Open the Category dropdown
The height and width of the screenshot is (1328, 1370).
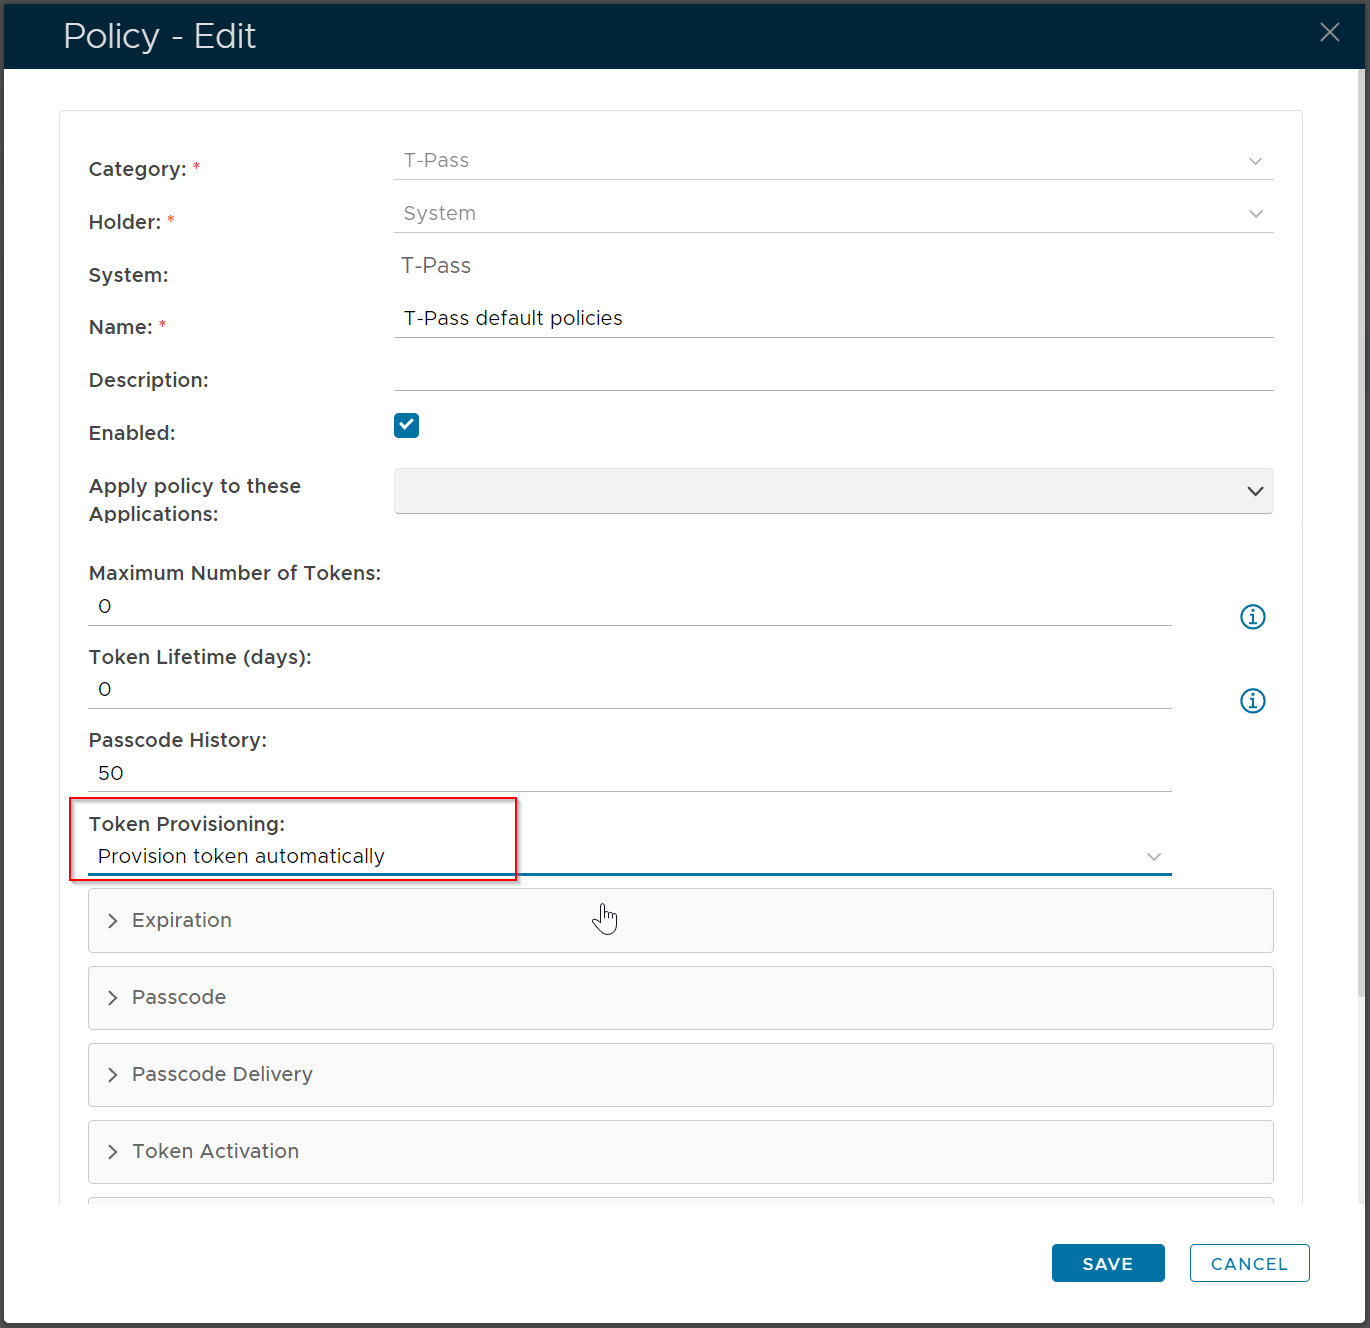(x=833, y=161)
